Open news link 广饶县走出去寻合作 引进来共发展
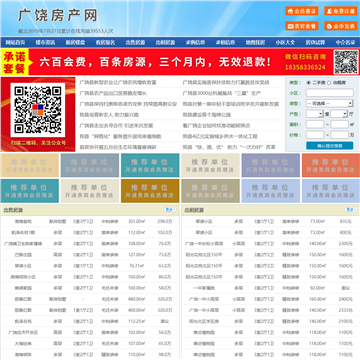The width and height of the screenshot is (360, 360). coord(116,126)
